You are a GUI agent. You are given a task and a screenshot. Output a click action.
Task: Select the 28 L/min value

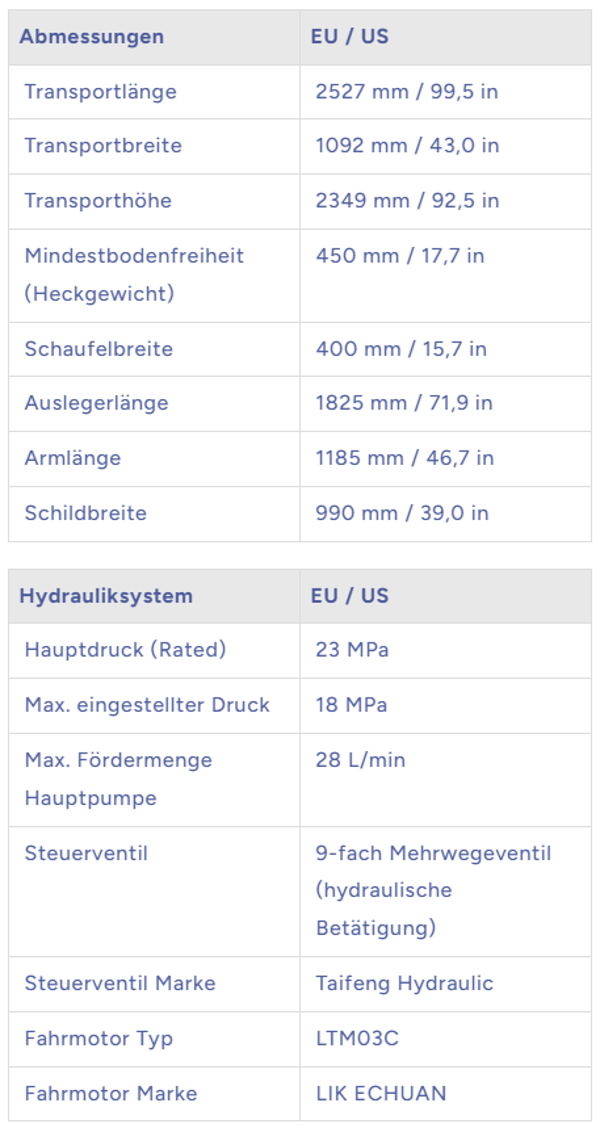(x=360, y=760)
